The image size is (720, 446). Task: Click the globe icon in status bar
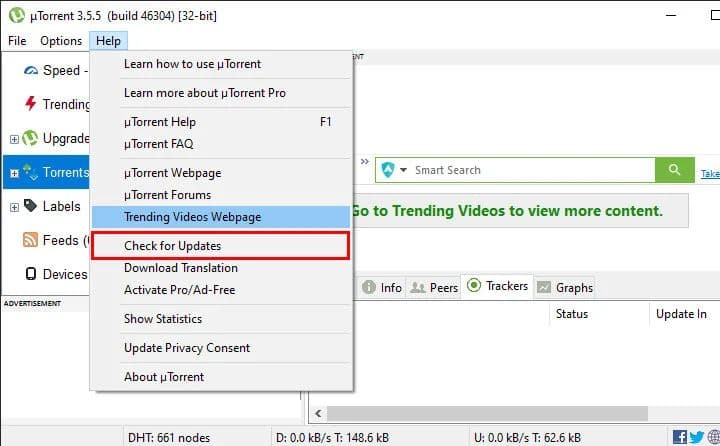point(714,437)
